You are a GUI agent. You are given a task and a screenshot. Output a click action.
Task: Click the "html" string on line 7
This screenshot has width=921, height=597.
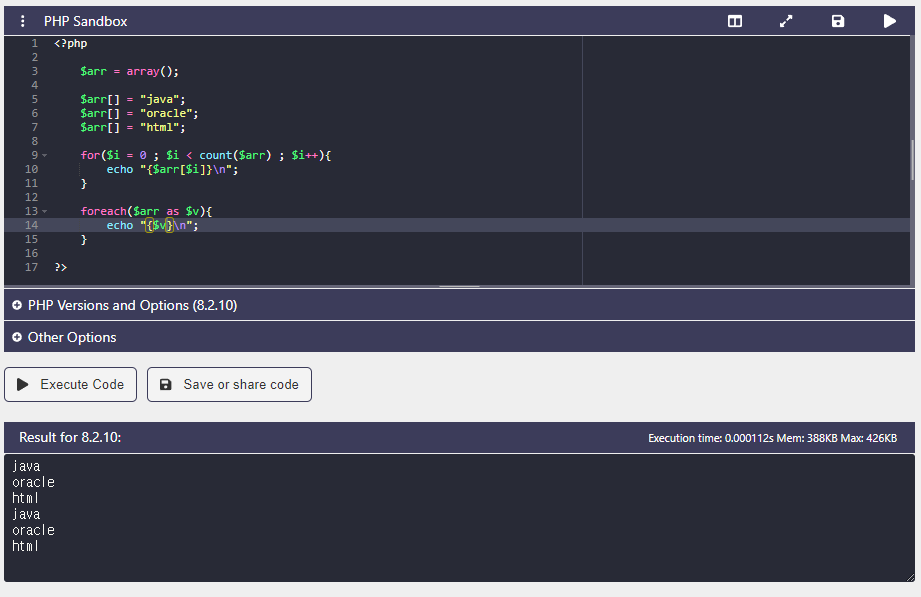click(159, 128)
